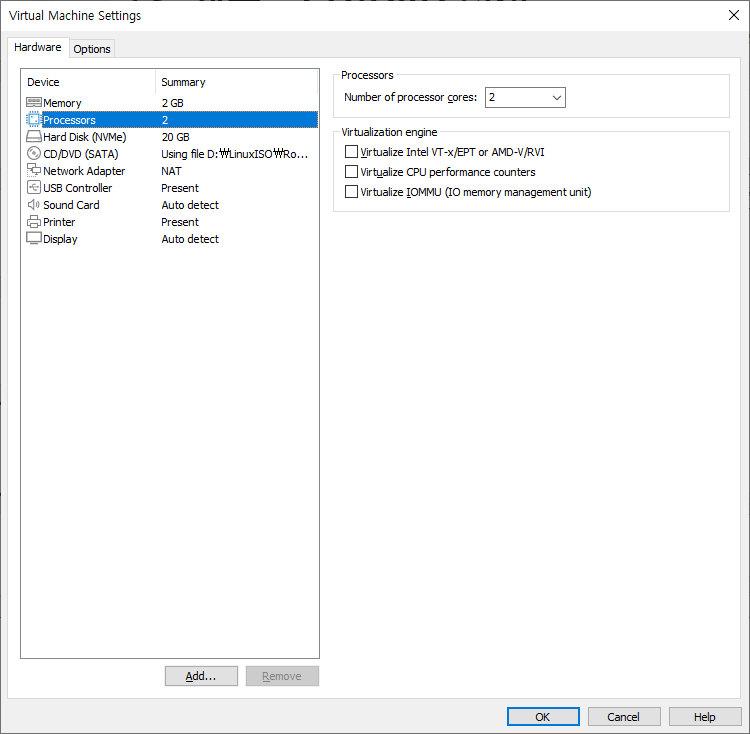Click the USB Controller icon
Viewport: 750px width, 734px height.
coord(33,187)
